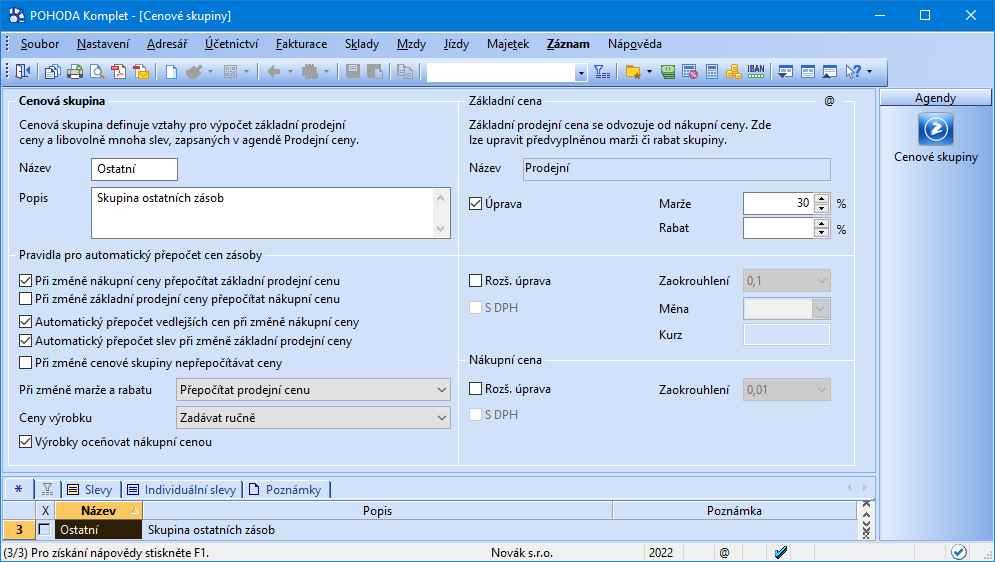Image resolution: width=995 pixels, height=562 pixels.
Task: Open the Ceny výrobku dropdown
Action: click(x=313, y=417)
